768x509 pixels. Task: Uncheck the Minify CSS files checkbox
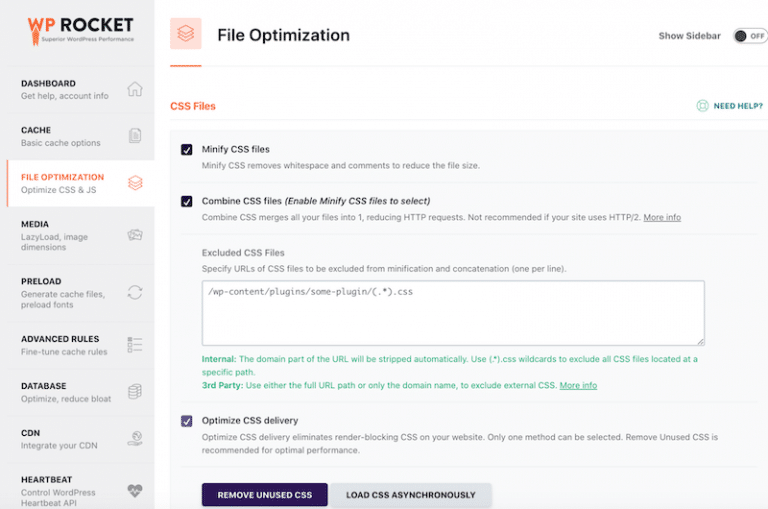[186, 149]
